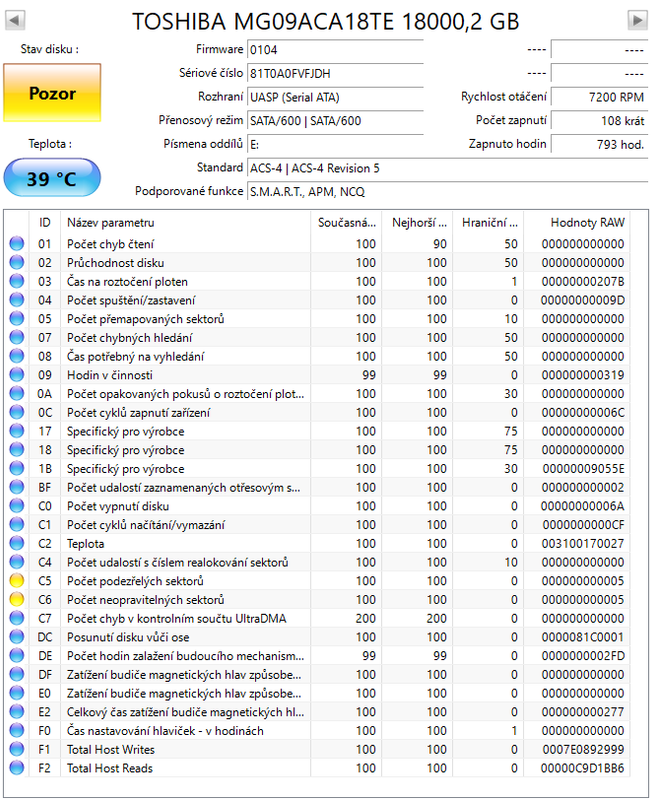Click the Název parametru column header
Screen dimensions: 655x800
(186, 222)
